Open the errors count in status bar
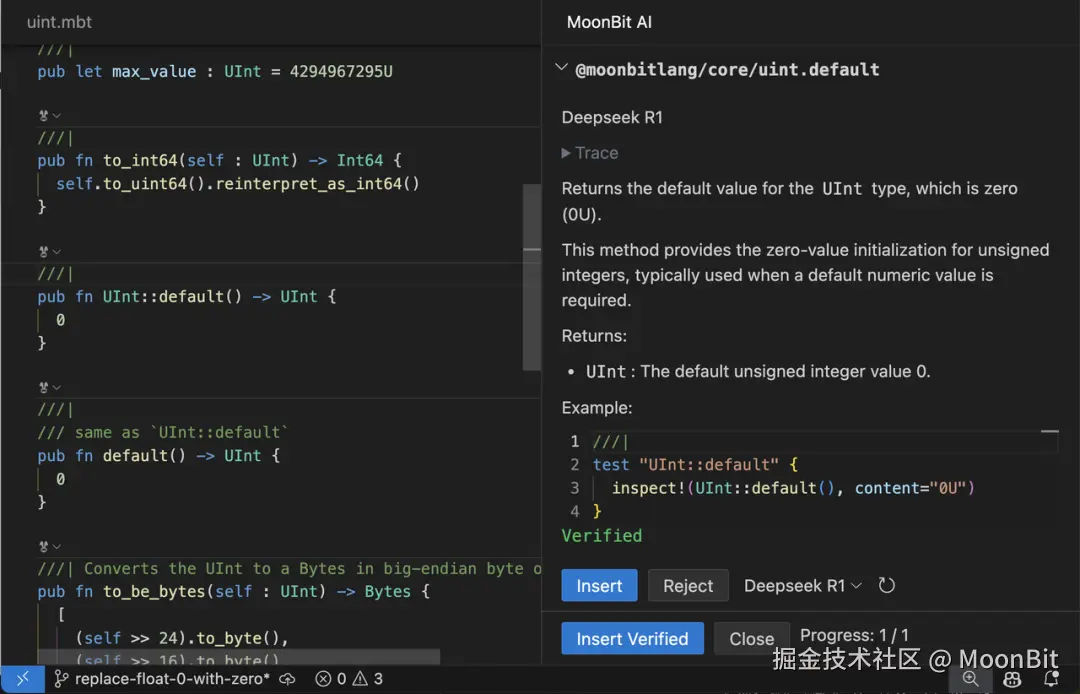Viewport: 1080px width, 694px height. tap(331, 680)
